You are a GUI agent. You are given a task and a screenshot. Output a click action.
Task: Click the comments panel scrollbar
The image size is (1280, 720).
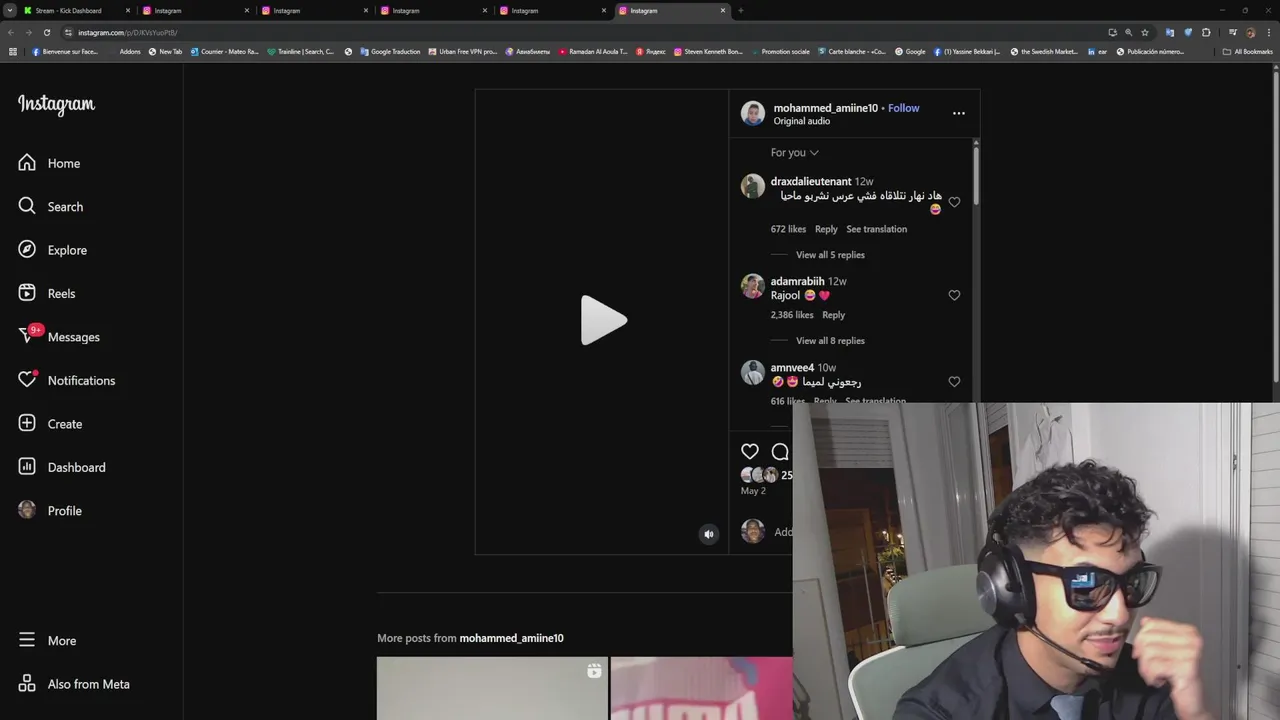click(976, 175)
